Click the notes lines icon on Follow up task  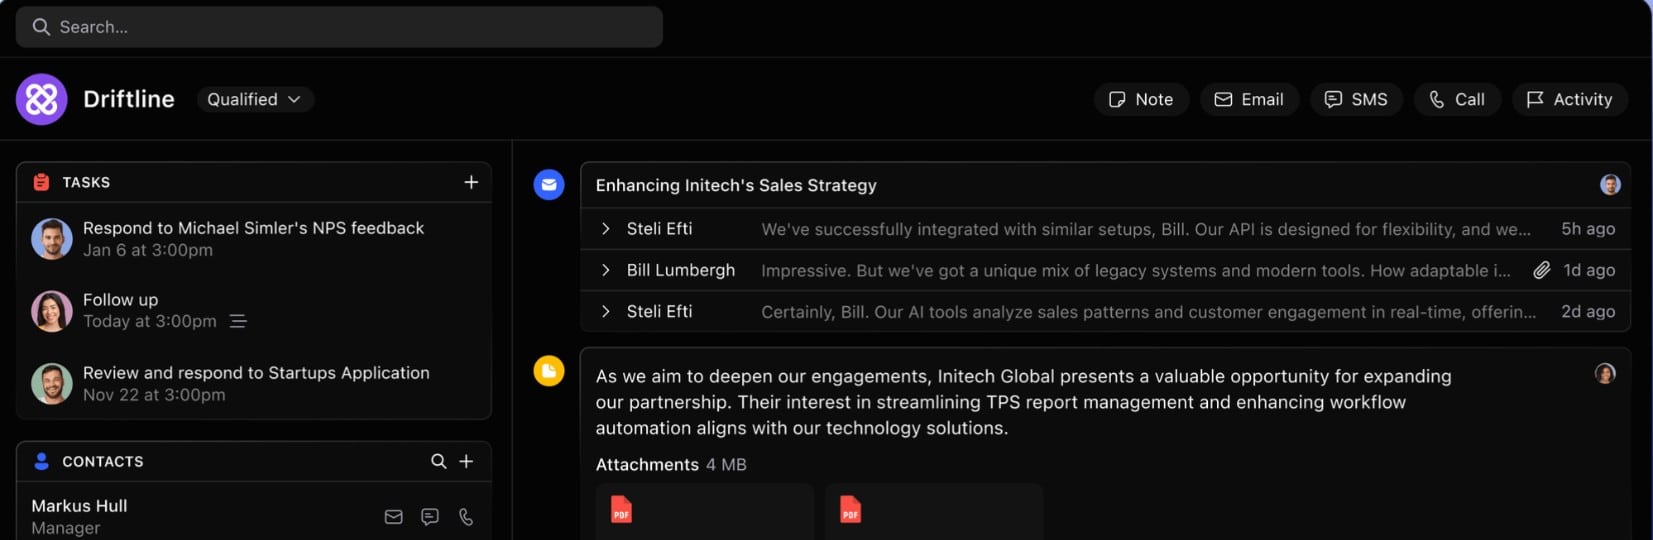click(x=238, y=321)
